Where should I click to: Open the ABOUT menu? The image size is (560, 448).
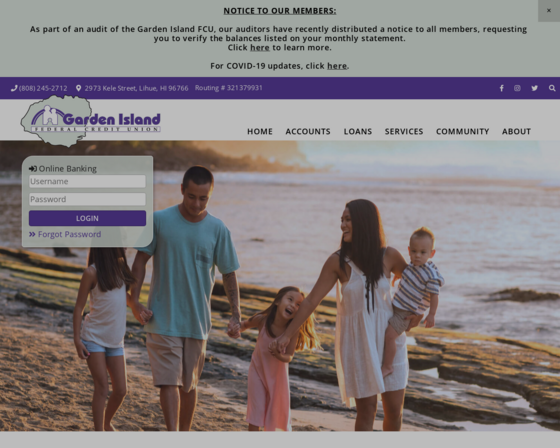pos(516,131)
